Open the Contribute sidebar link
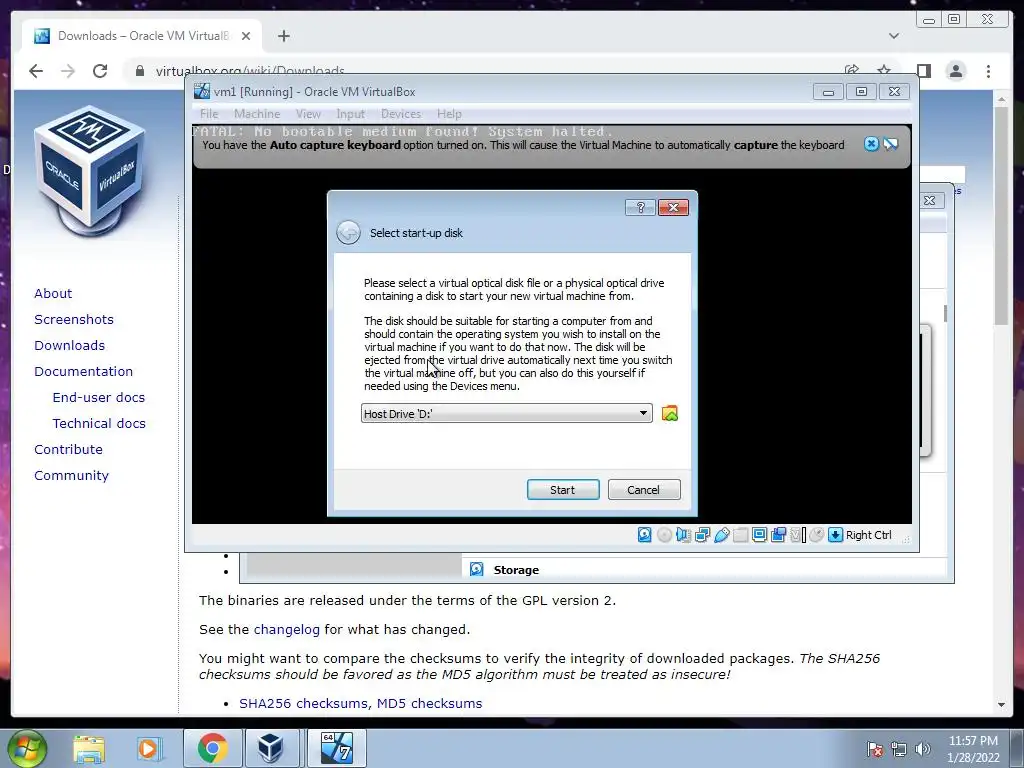This screenshot has height=768, width=1024. [x=69, y=450]
